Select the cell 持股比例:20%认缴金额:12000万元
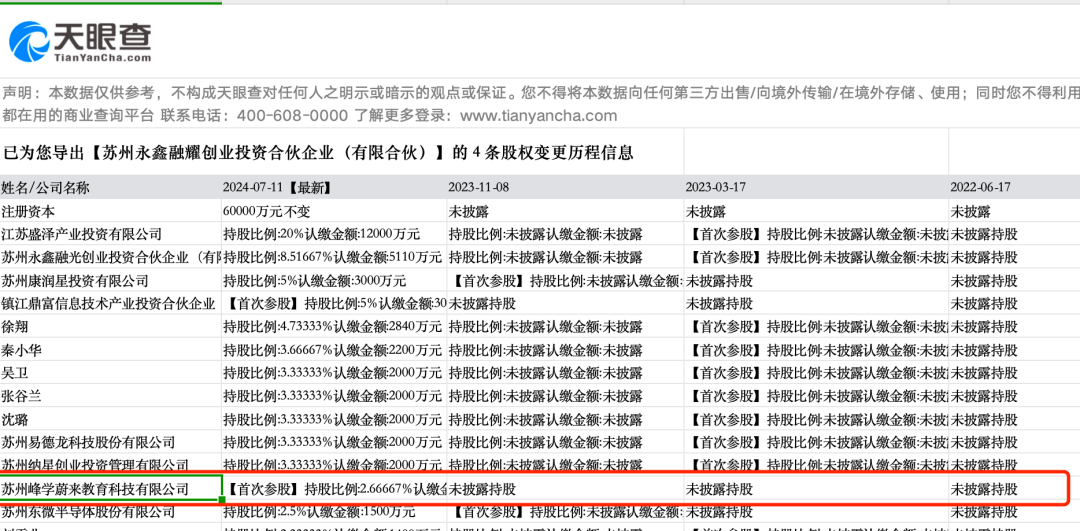 coord(334,234)
